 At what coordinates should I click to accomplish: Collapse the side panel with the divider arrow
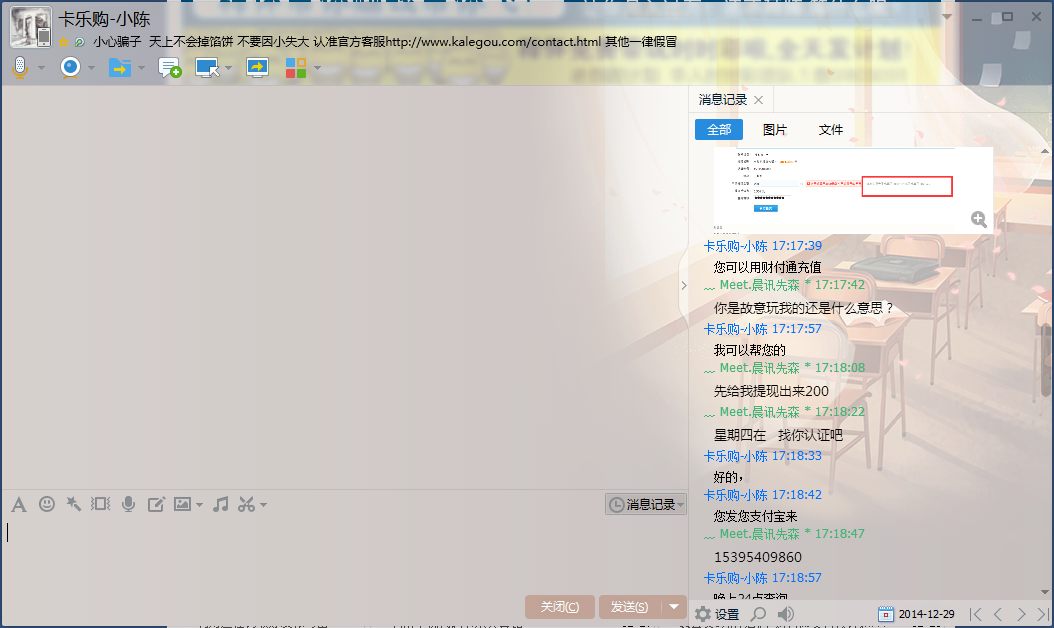click(x=684, y=285)
